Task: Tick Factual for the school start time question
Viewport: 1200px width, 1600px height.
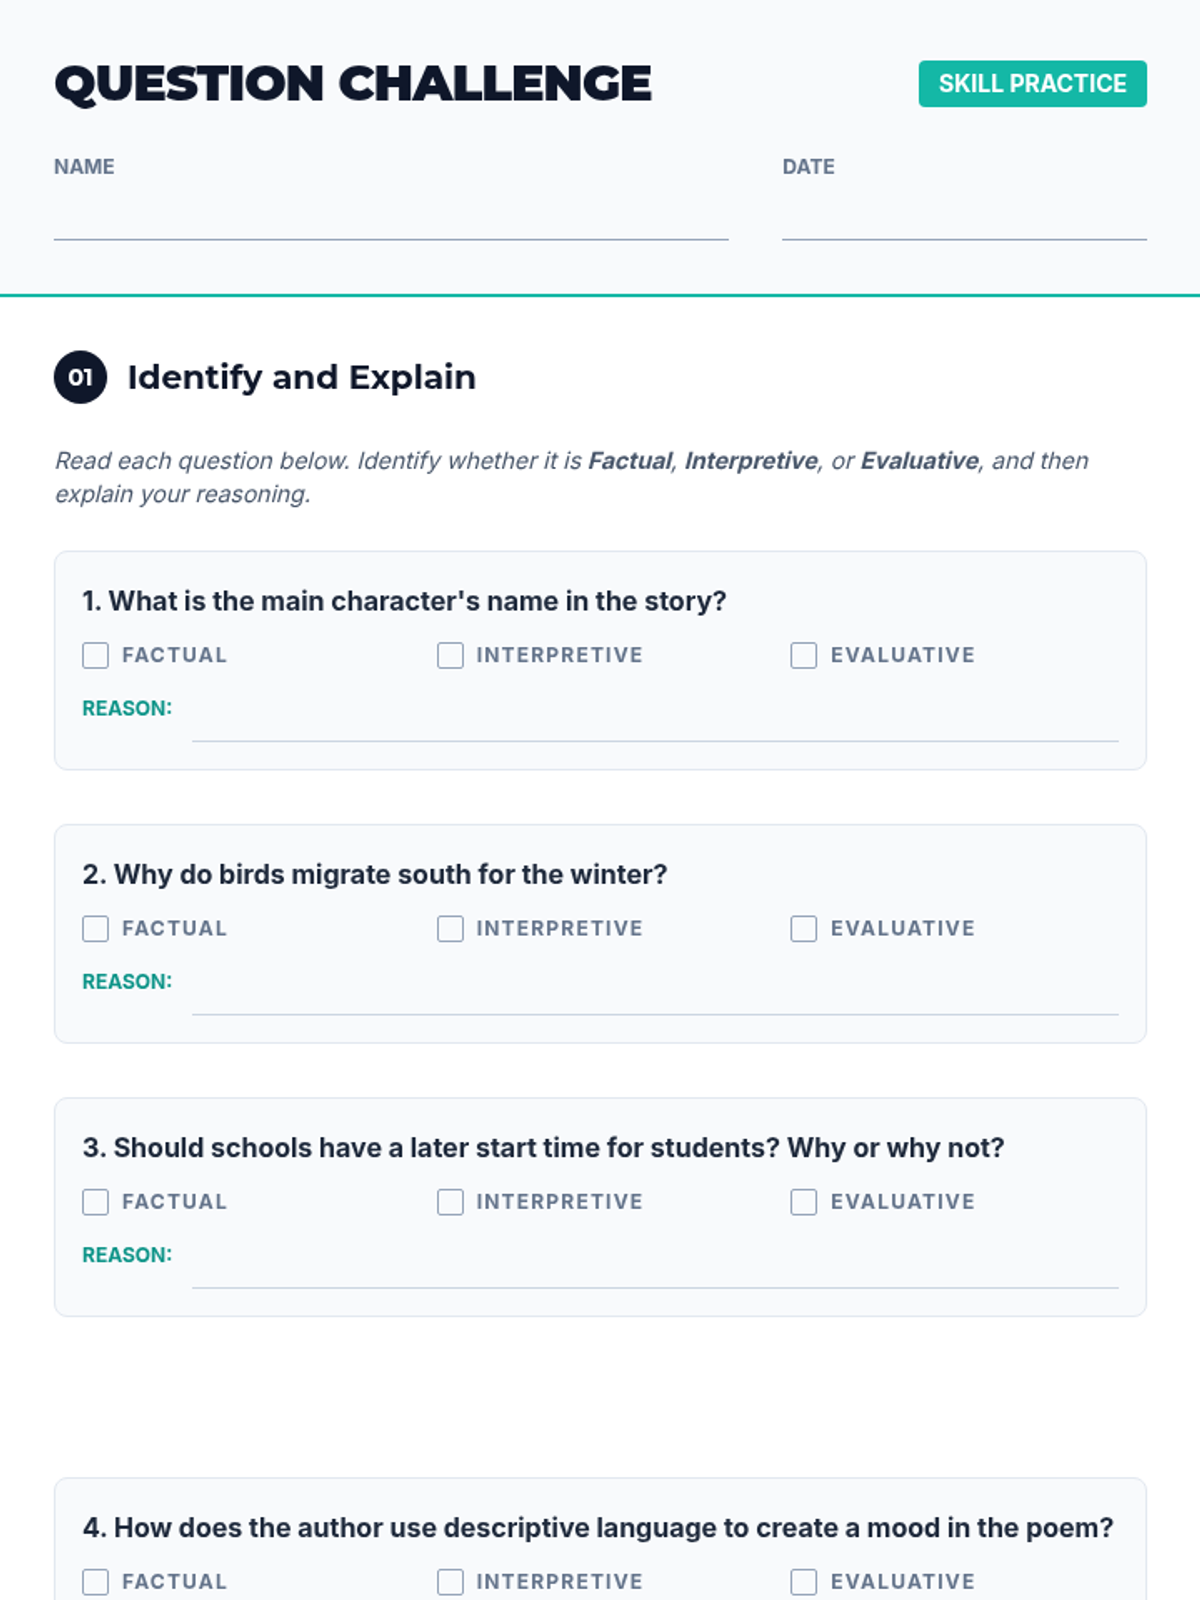Action: [x=96, y=1202]
